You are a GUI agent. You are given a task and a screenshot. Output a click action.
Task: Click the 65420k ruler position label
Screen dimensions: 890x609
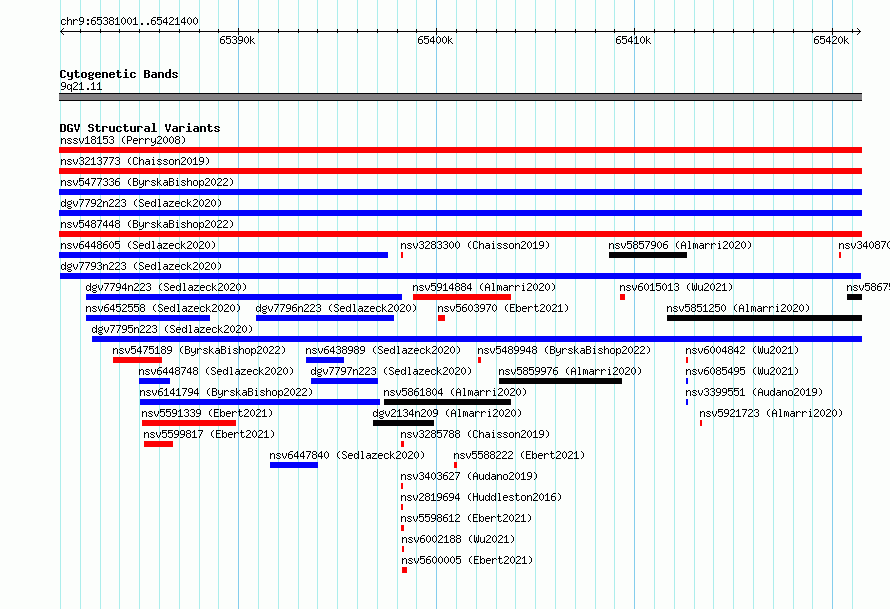[x=831, y=40]
